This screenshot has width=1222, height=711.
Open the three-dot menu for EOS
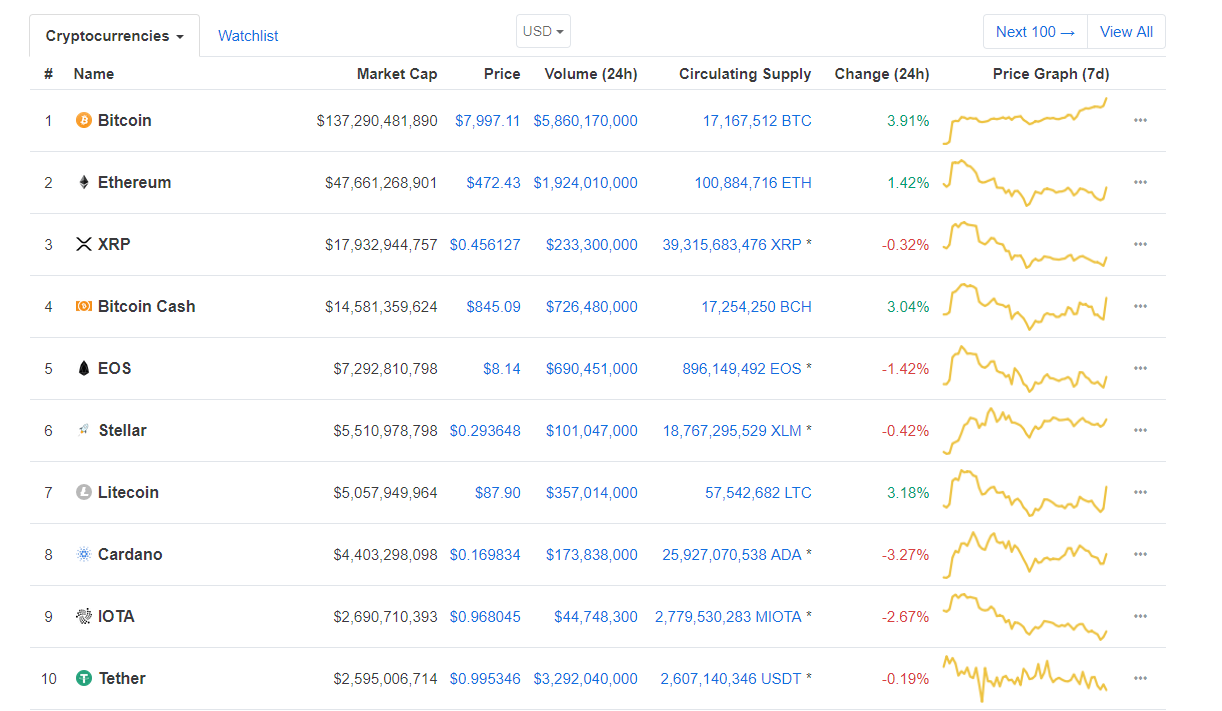[1140, 368]
